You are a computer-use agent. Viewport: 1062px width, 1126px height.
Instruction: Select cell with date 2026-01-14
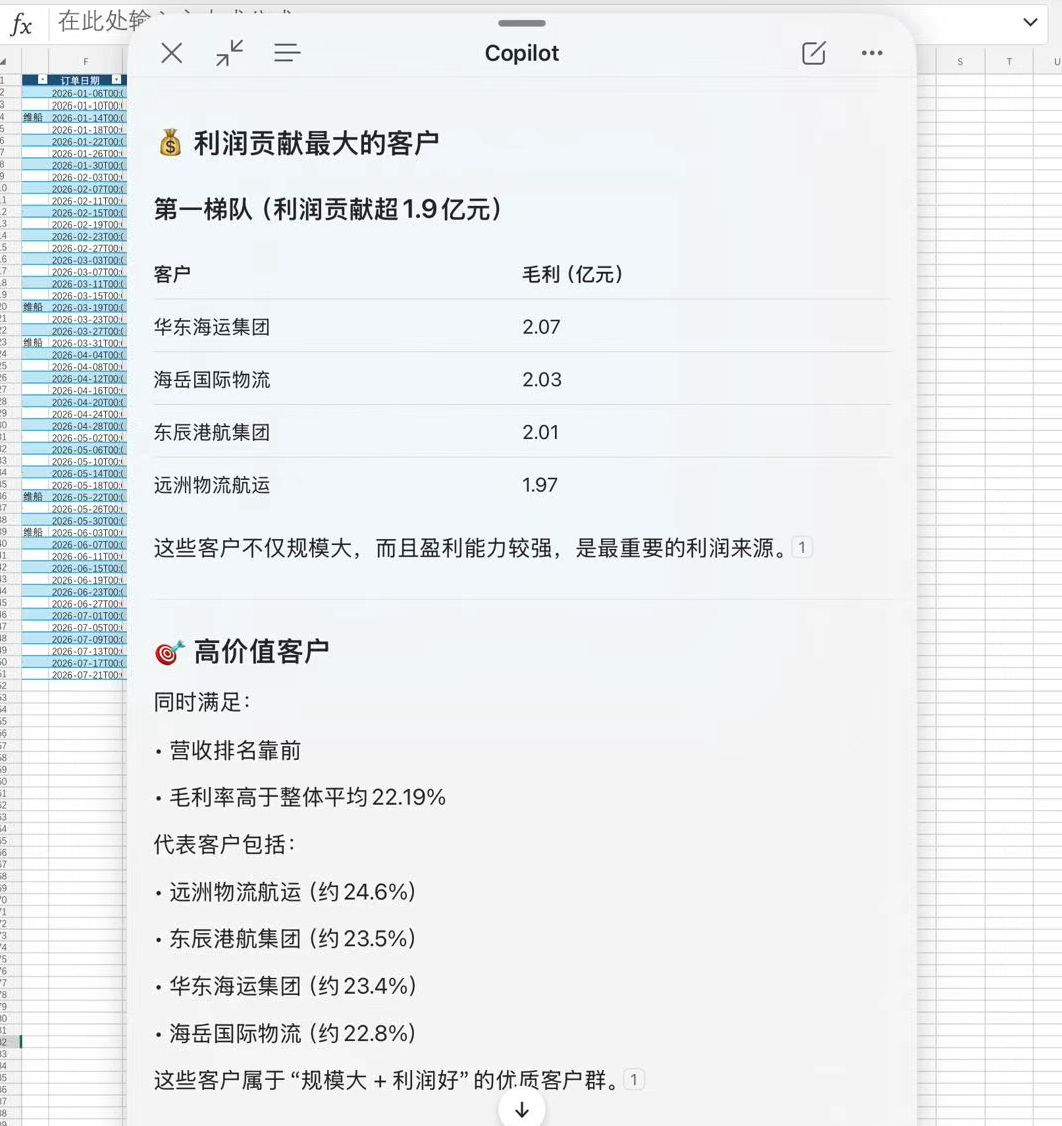coord(88,118)
